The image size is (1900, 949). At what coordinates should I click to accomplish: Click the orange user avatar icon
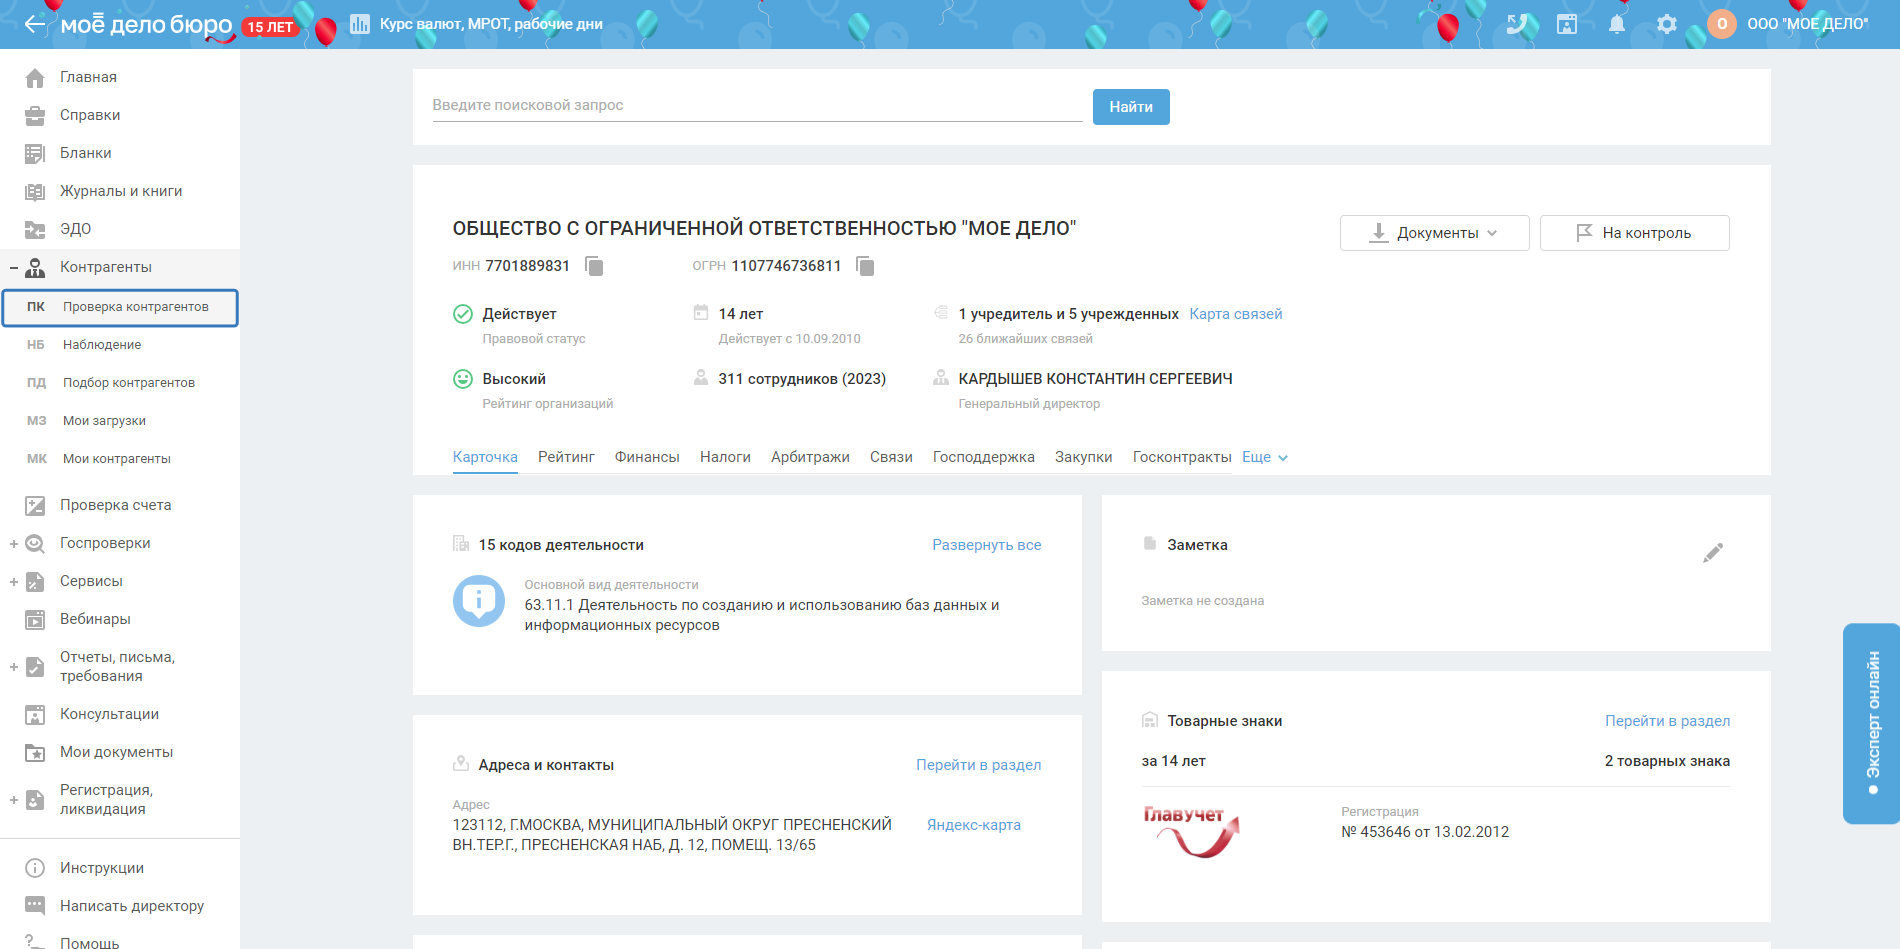pos(1722,24)
